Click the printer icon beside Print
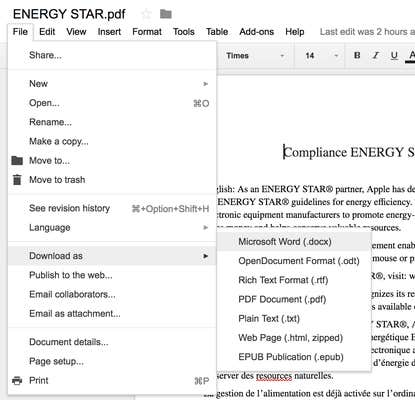 pos(17,380)
